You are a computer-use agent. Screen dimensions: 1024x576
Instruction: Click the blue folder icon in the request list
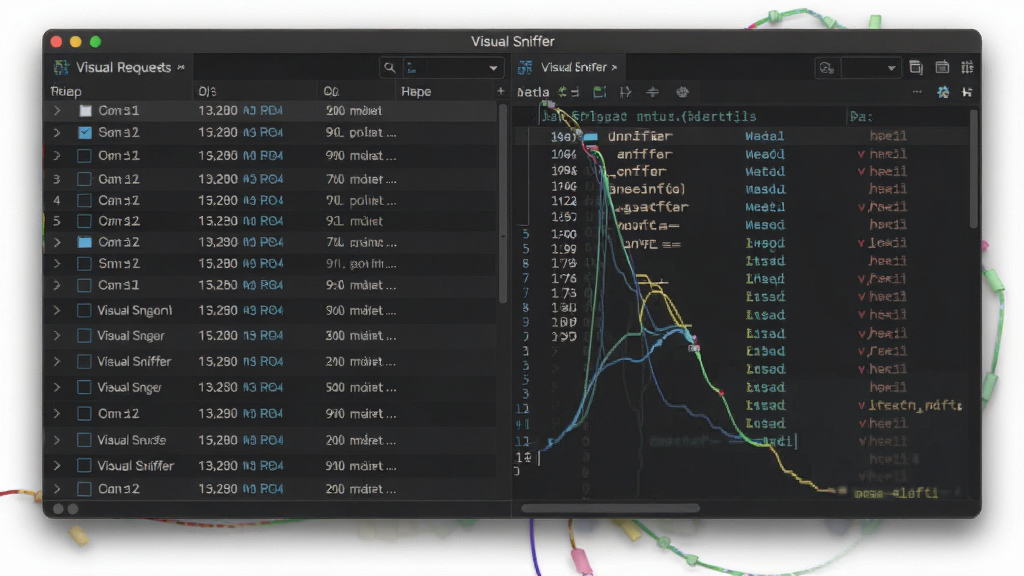(84, 242)
